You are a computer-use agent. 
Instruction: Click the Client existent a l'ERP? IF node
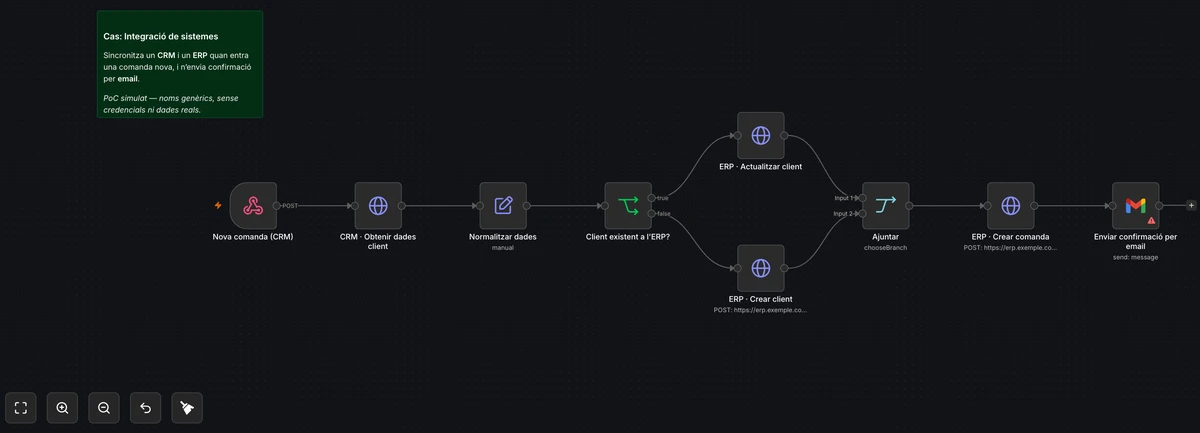click(x=628, y=205)
